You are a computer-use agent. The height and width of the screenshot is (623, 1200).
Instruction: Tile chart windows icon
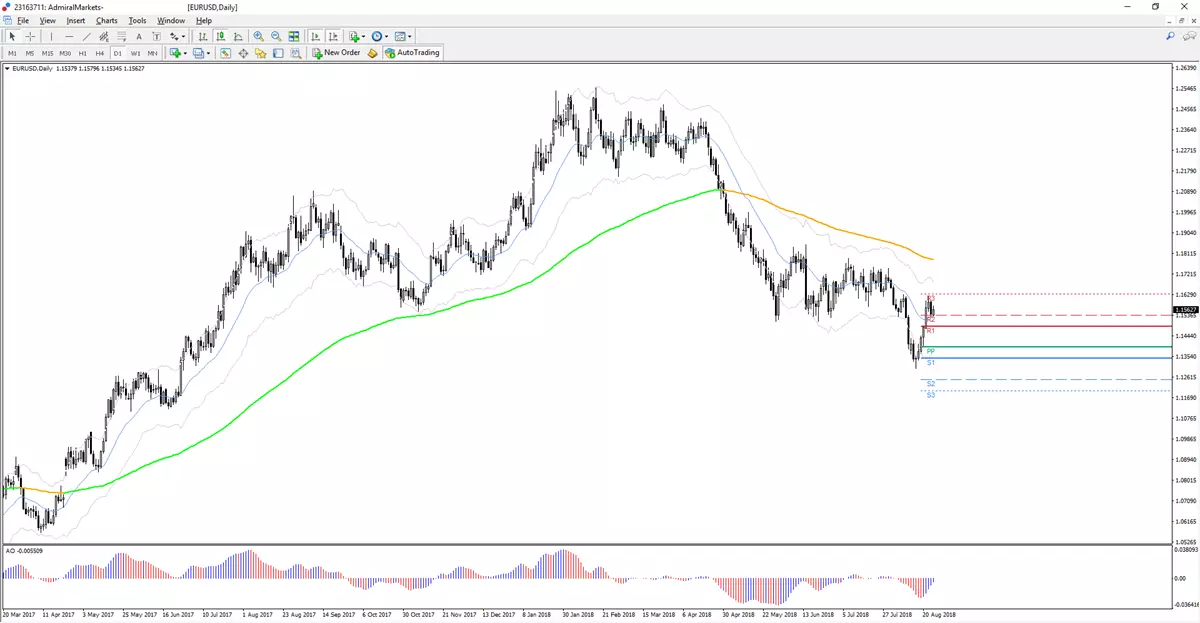(x=294, y=36)
